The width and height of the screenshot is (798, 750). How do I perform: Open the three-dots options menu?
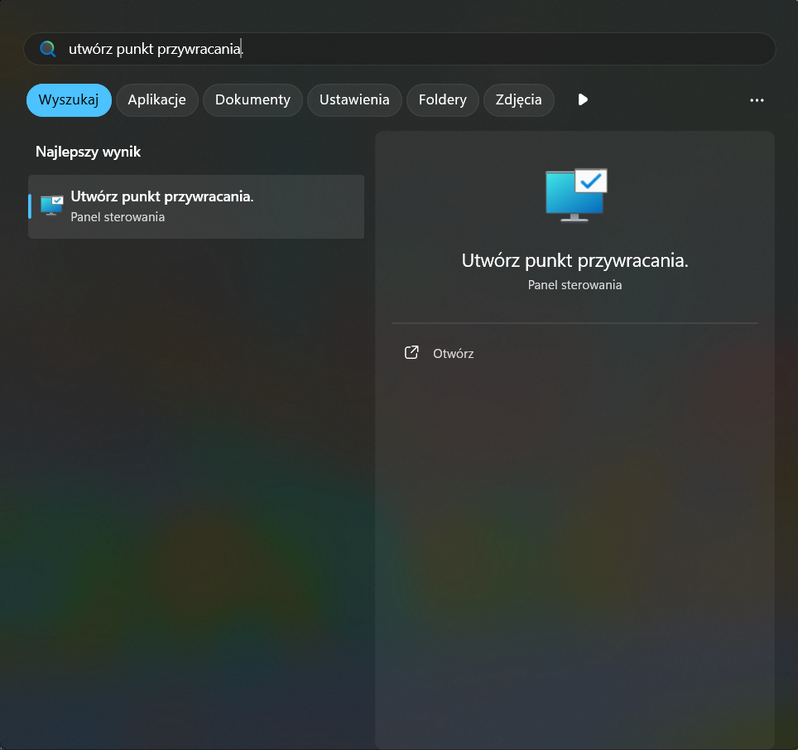click(x=757, y=100)
